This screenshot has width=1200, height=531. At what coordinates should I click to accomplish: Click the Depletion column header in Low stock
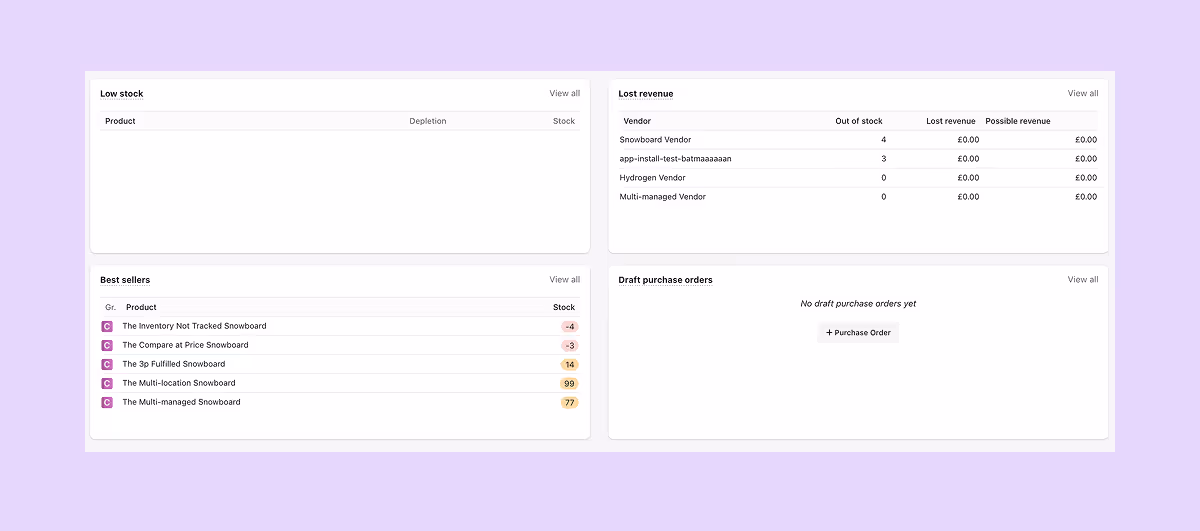pos(428,121)
